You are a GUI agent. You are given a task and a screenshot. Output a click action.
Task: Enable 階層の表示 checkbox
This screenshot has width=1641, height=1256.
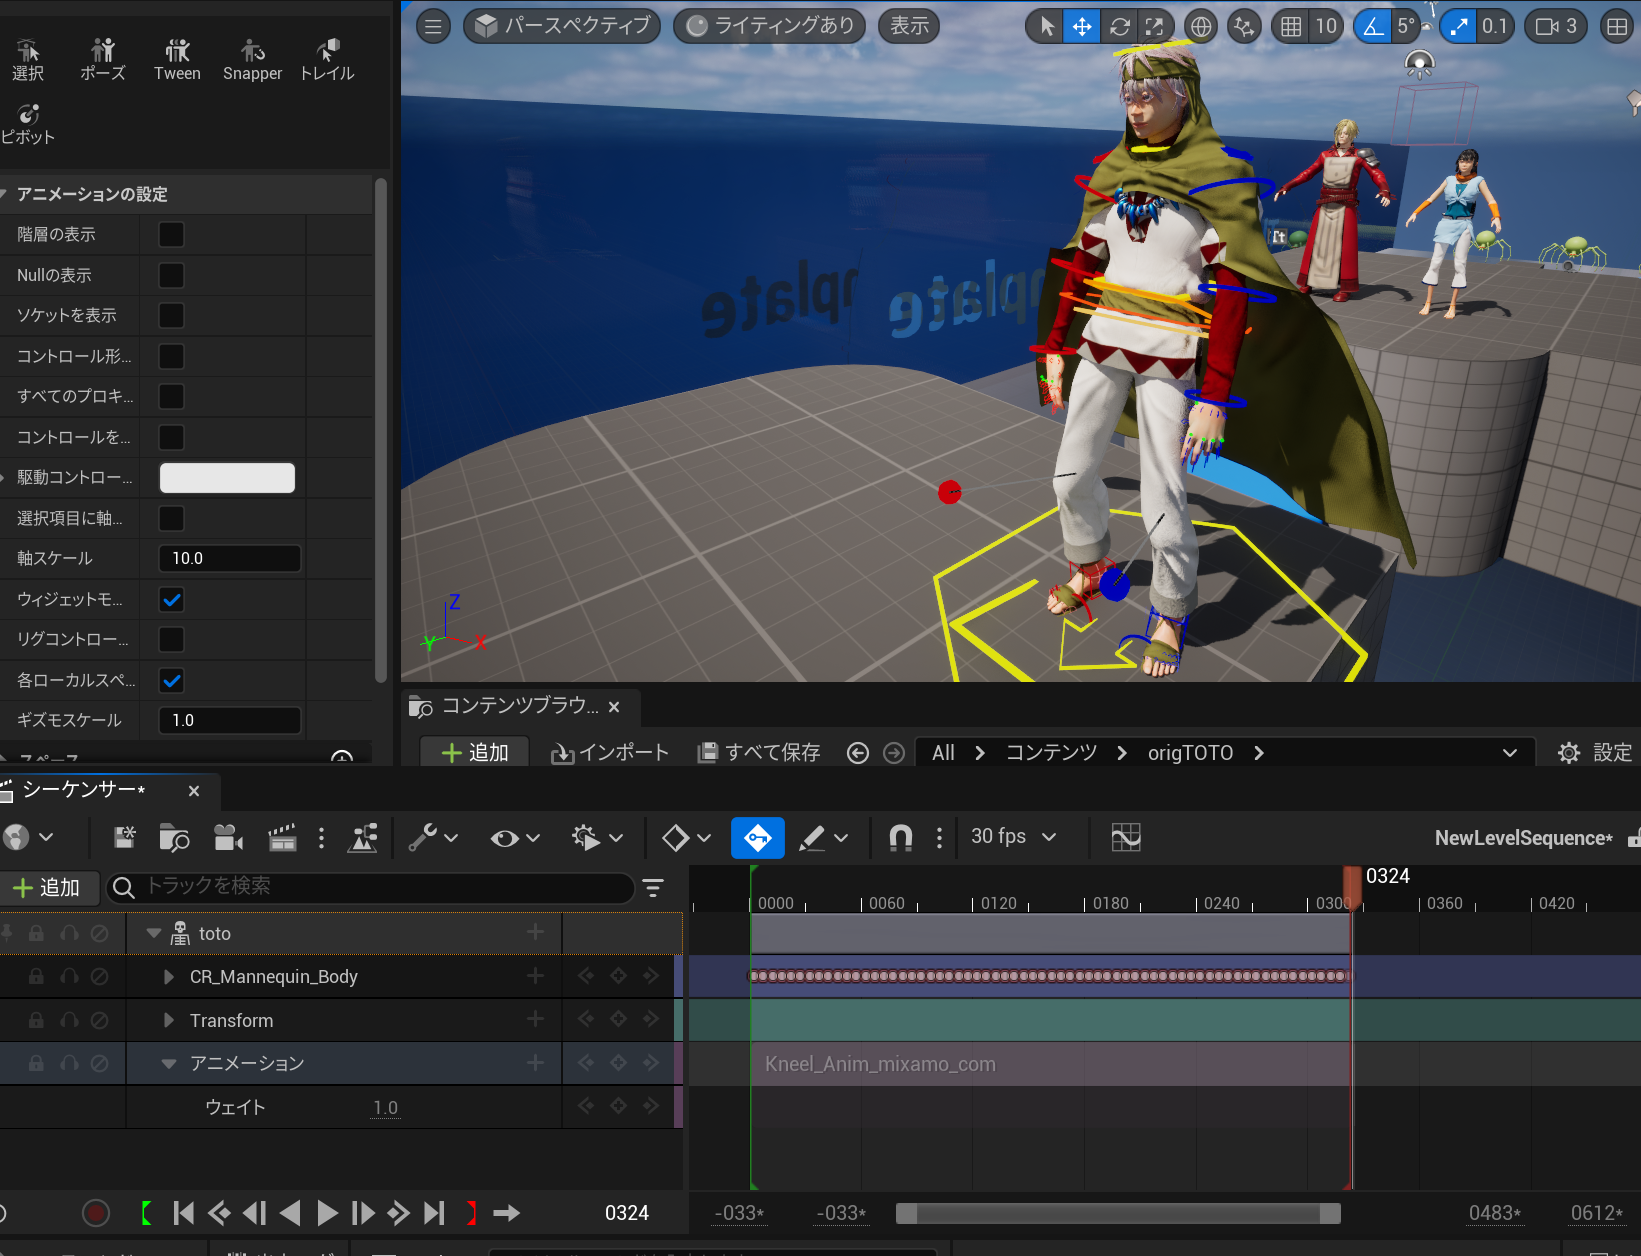pos(172,235)
